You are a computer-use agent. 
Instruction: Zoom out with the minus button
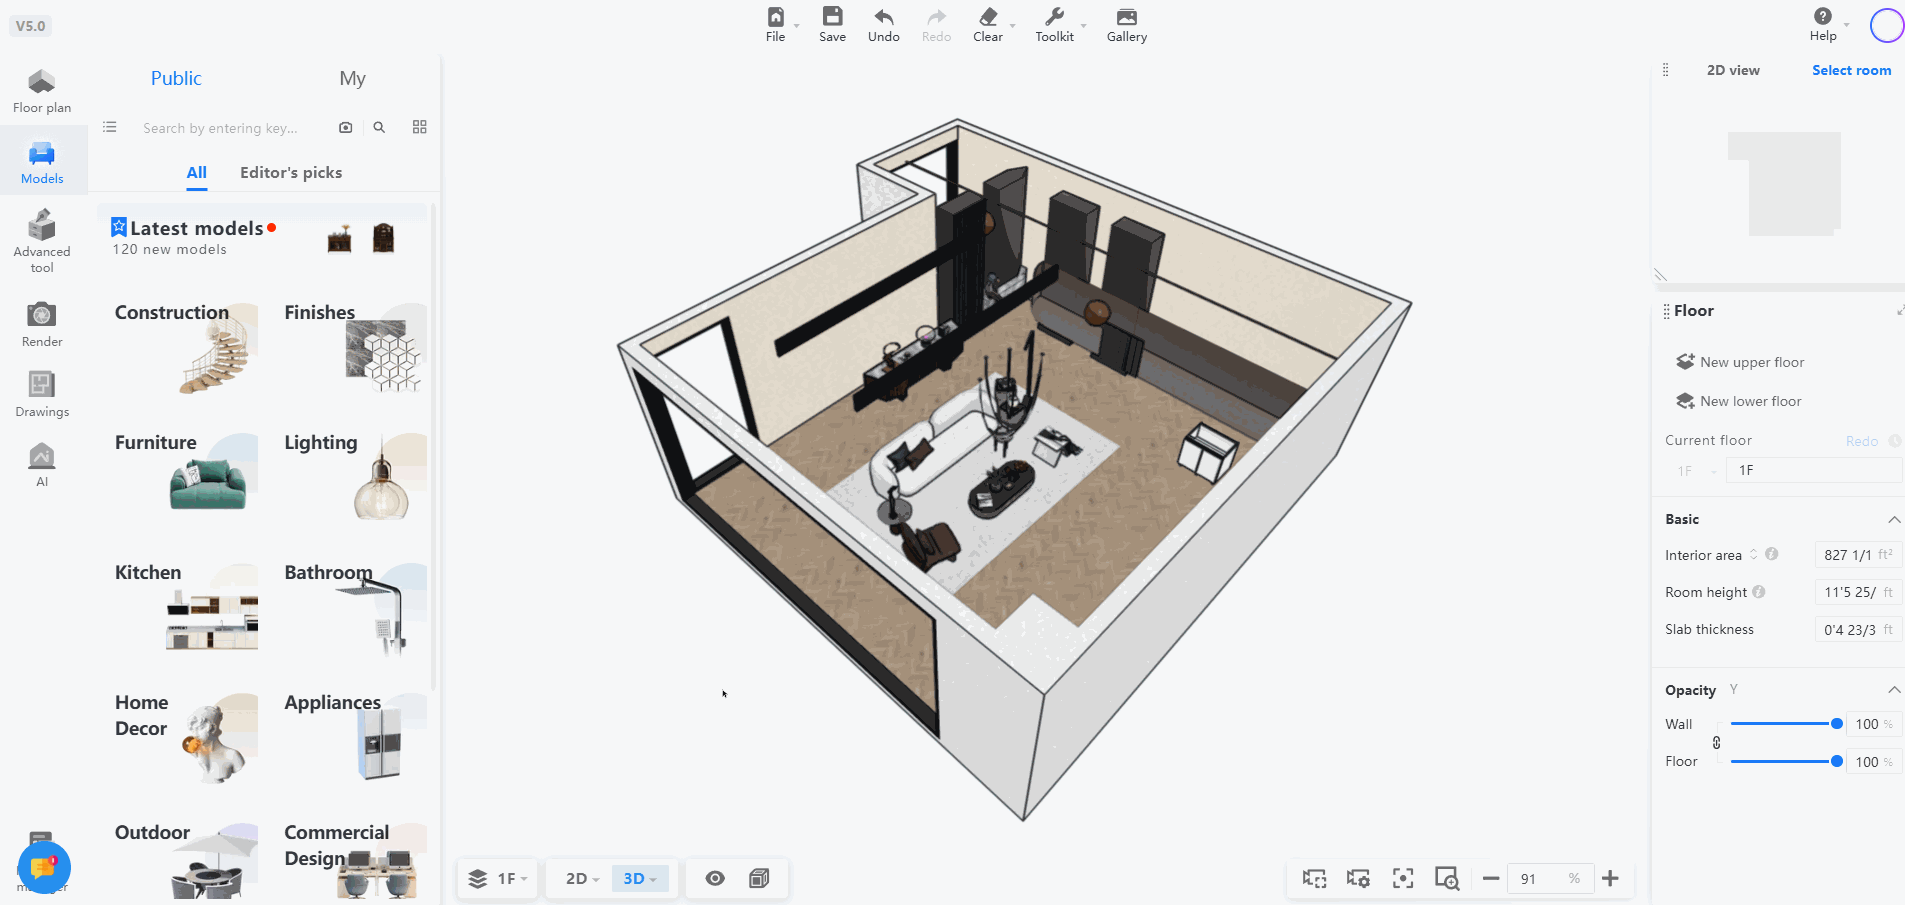point(1491,878)
